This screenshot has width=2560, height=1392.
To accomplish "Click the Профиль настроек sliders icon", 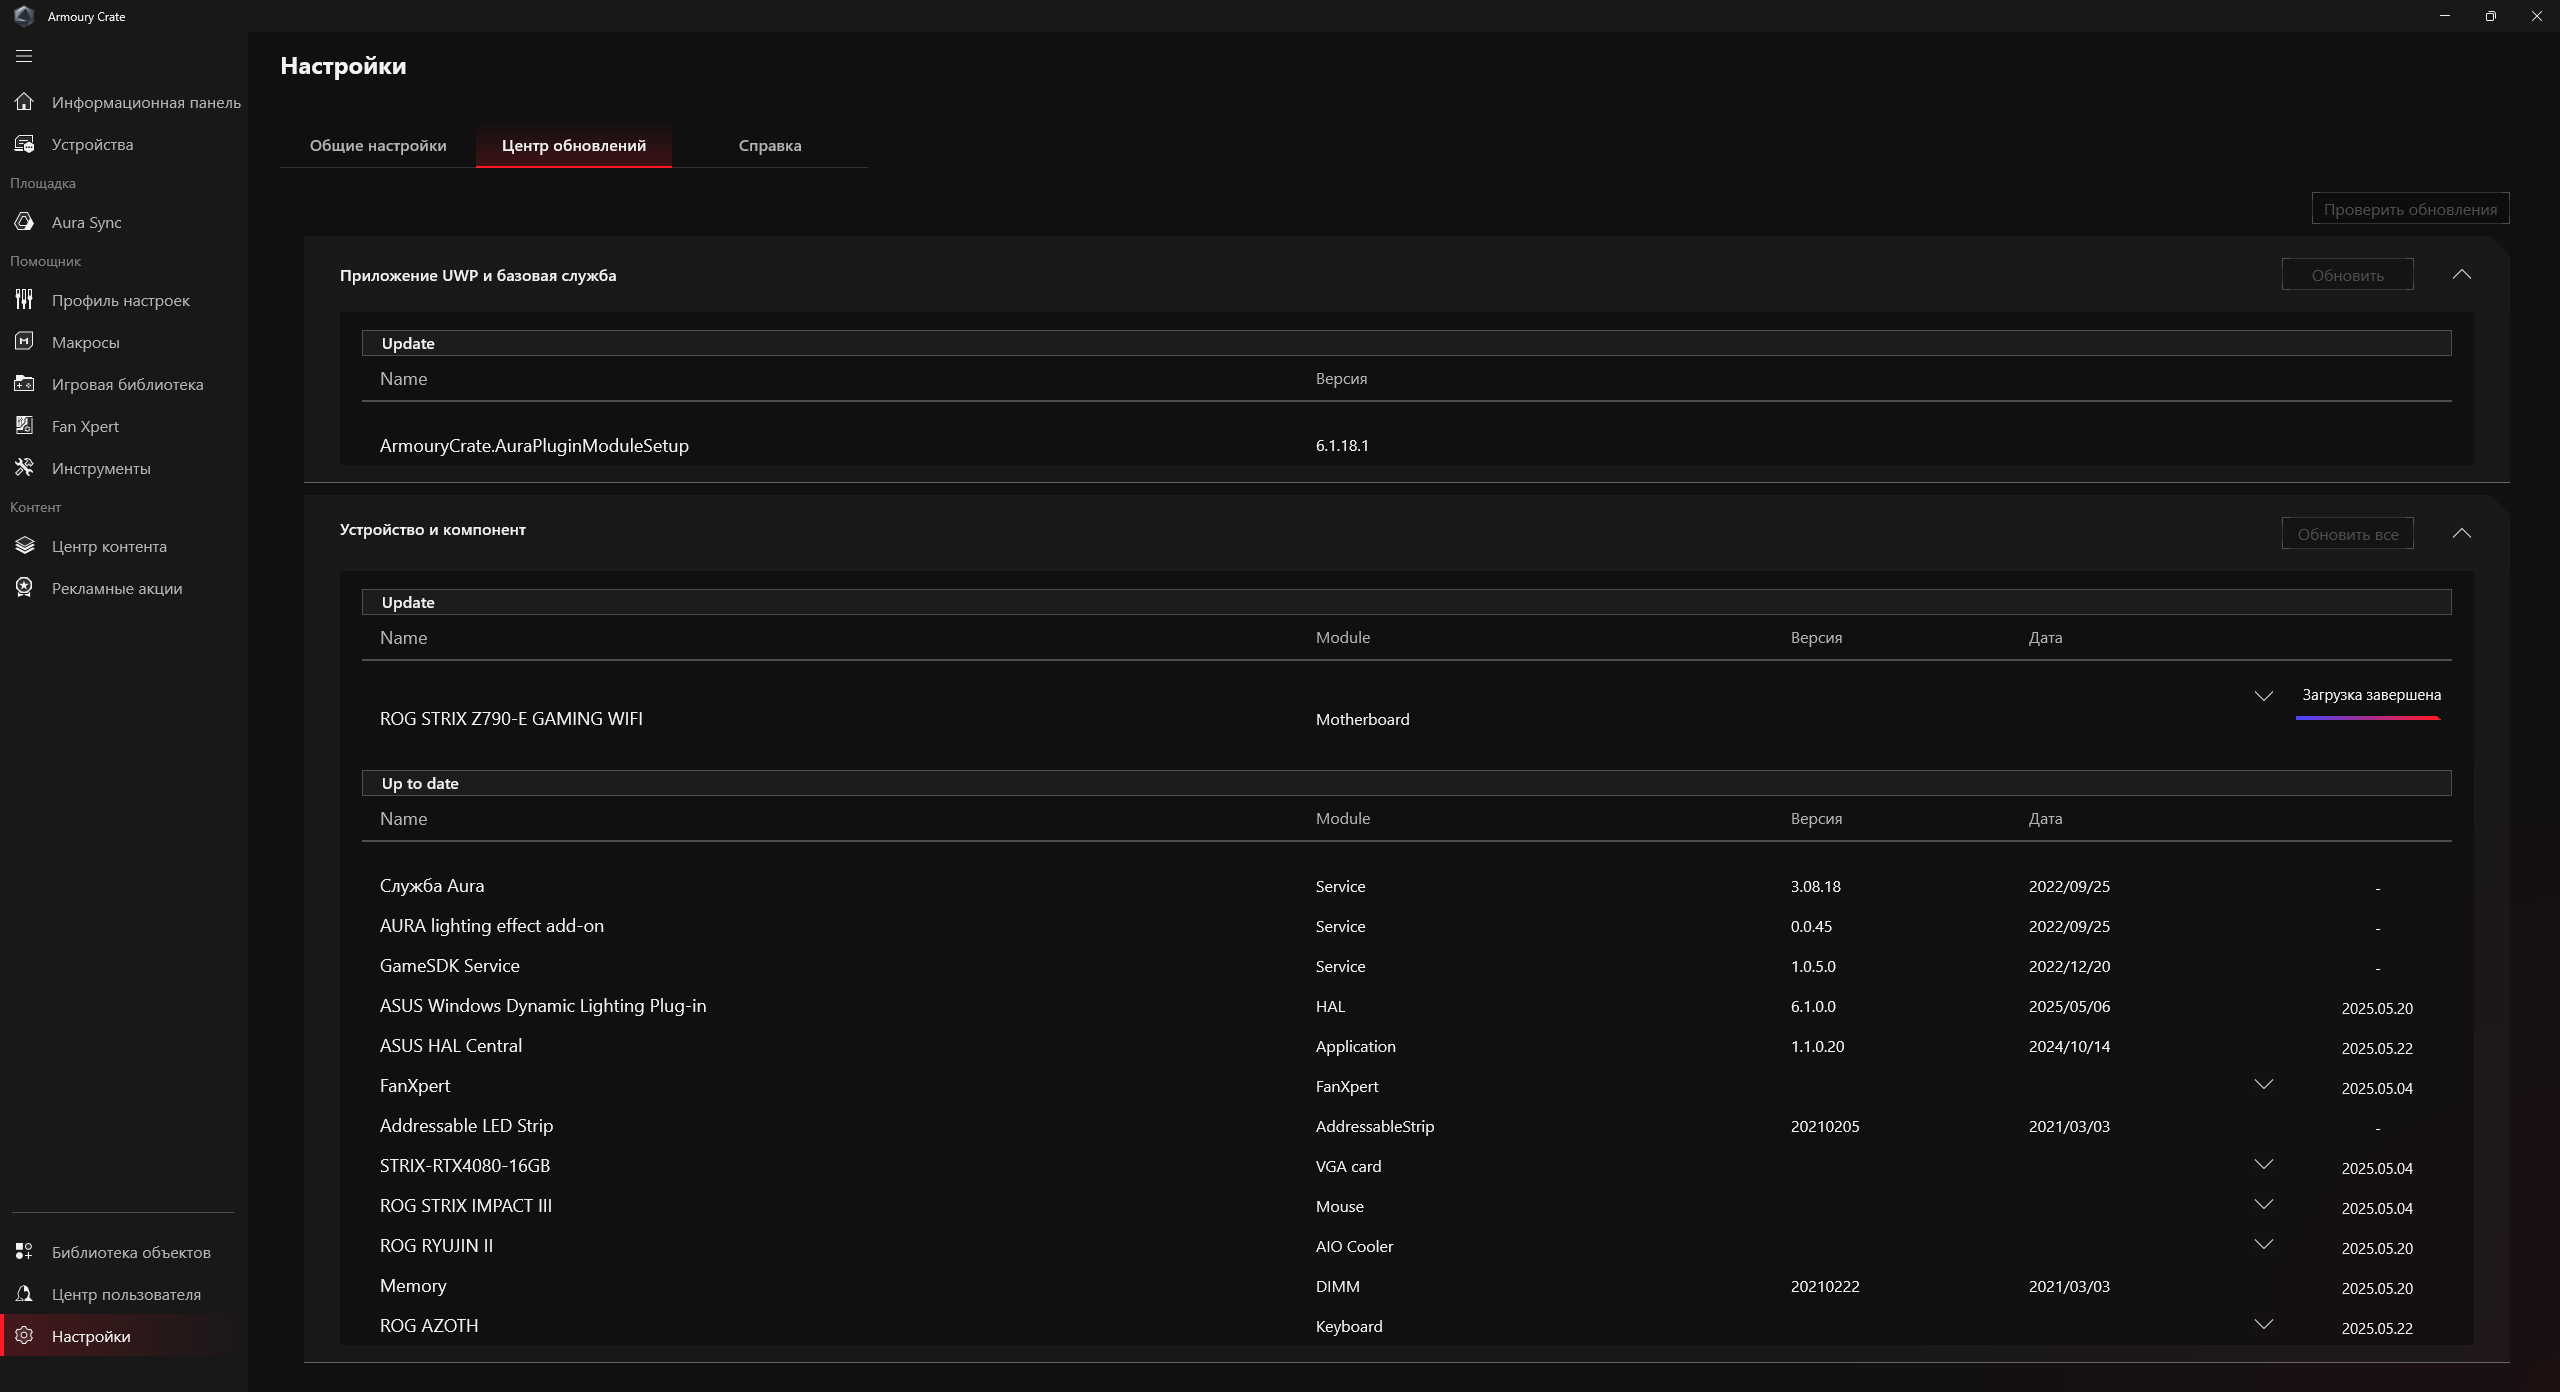I will pos(24,300).
